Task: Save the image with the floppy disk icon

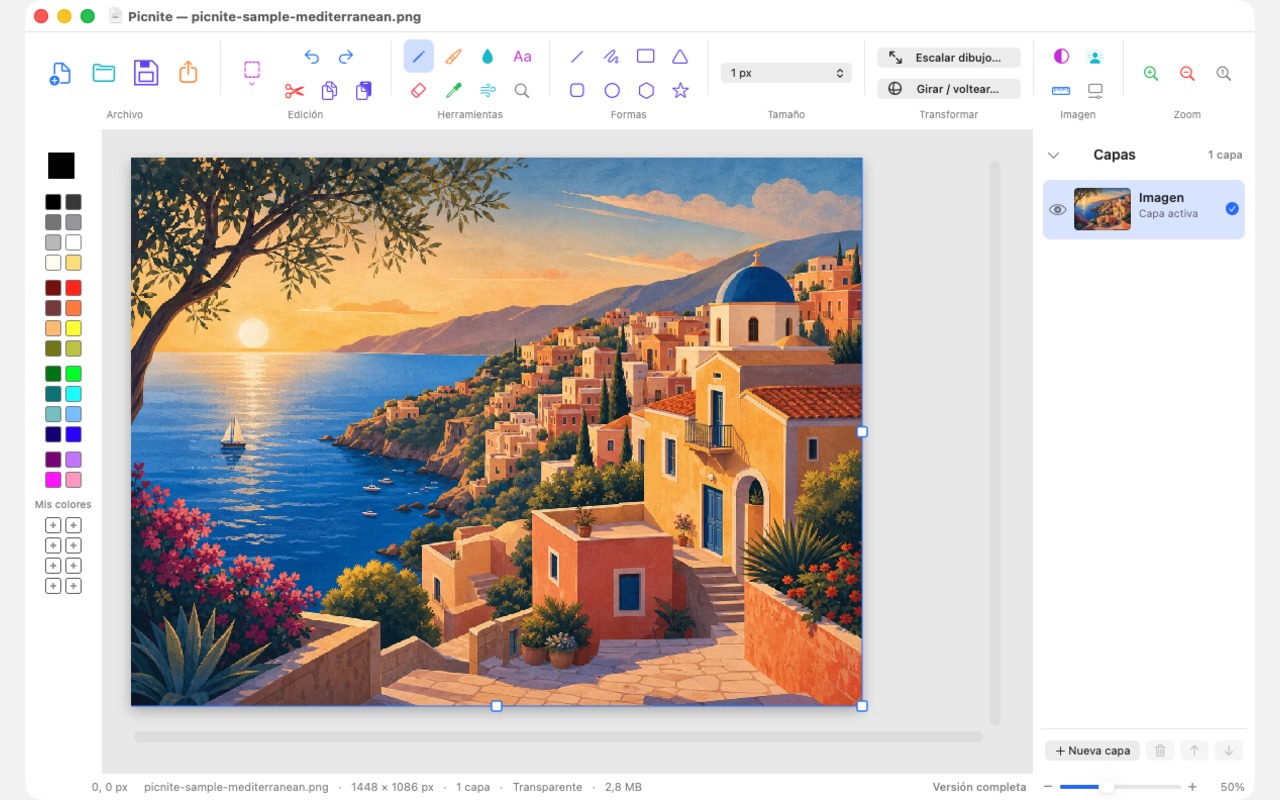Action: pyautogui.click(x=146, y=73)
